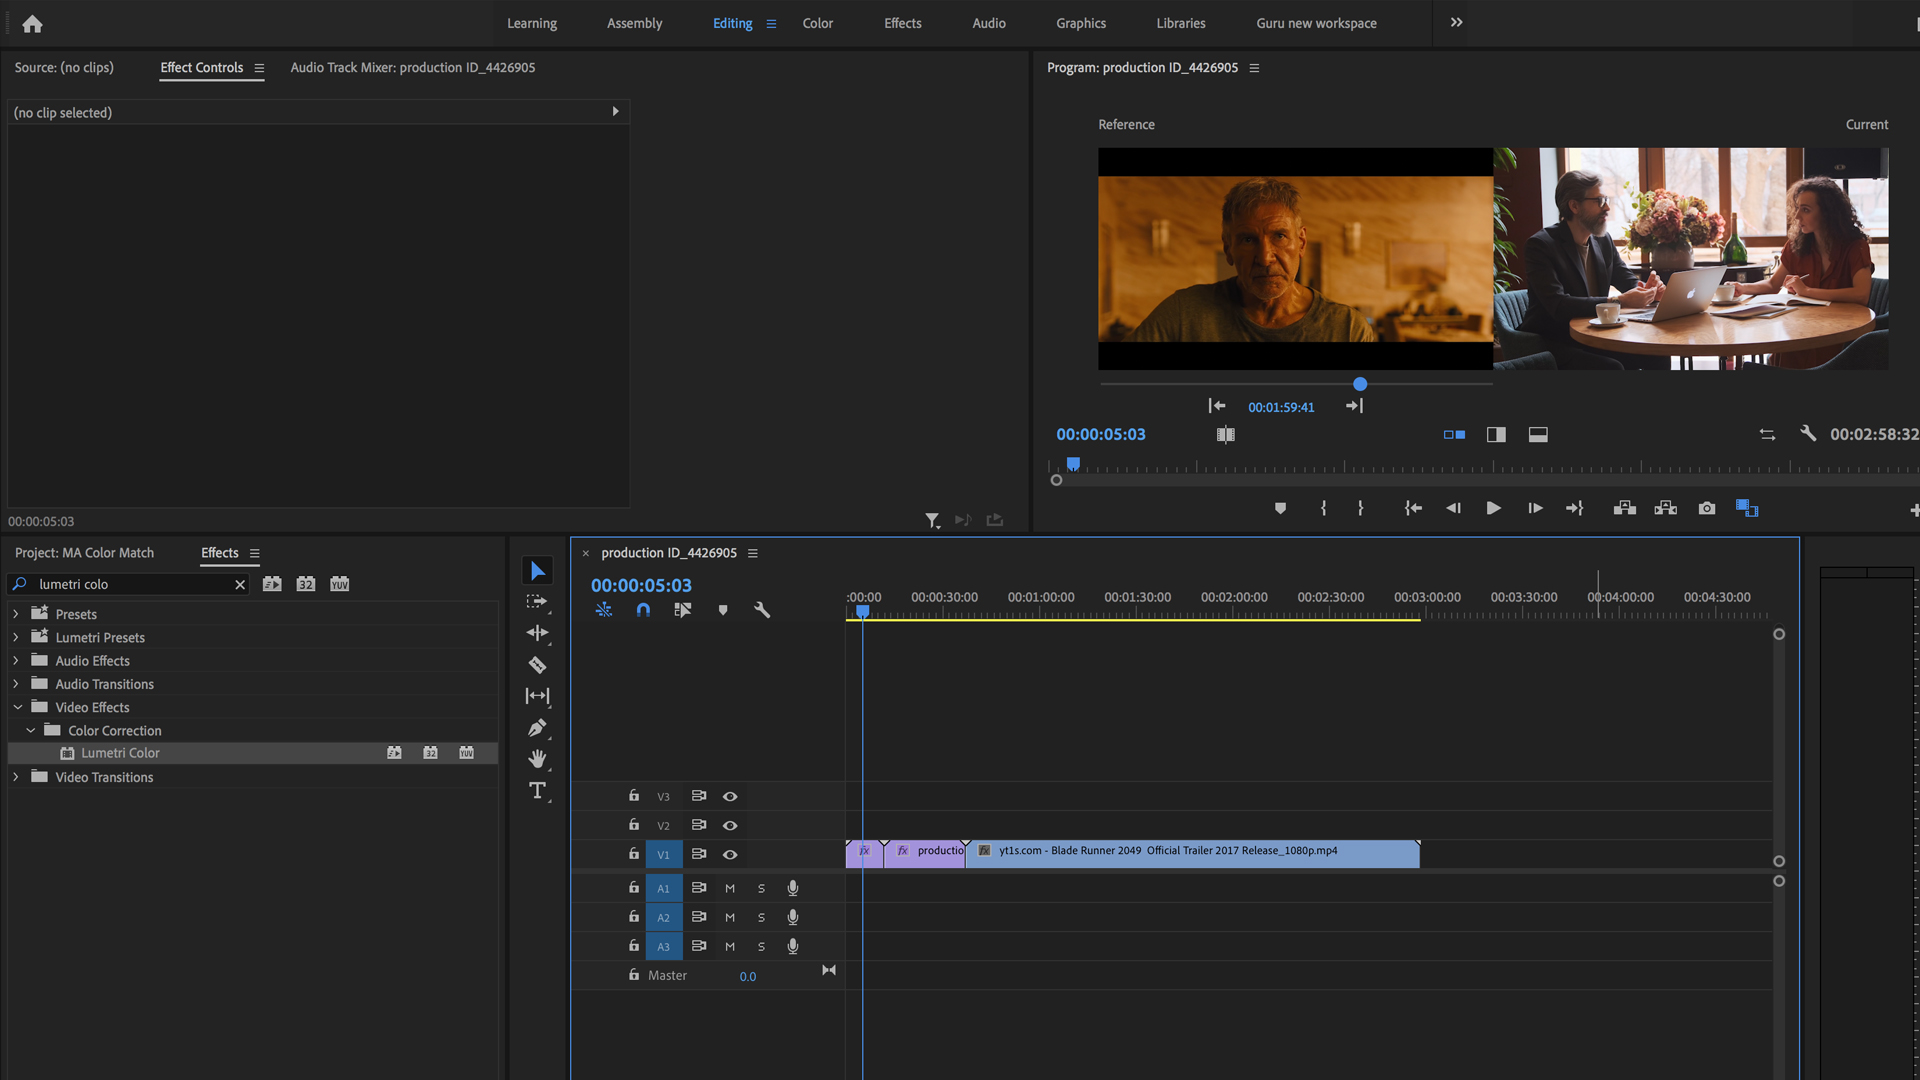1920x1080 pixels.
Task: Collapse the Video Effects folder
Action: point(17,707)
